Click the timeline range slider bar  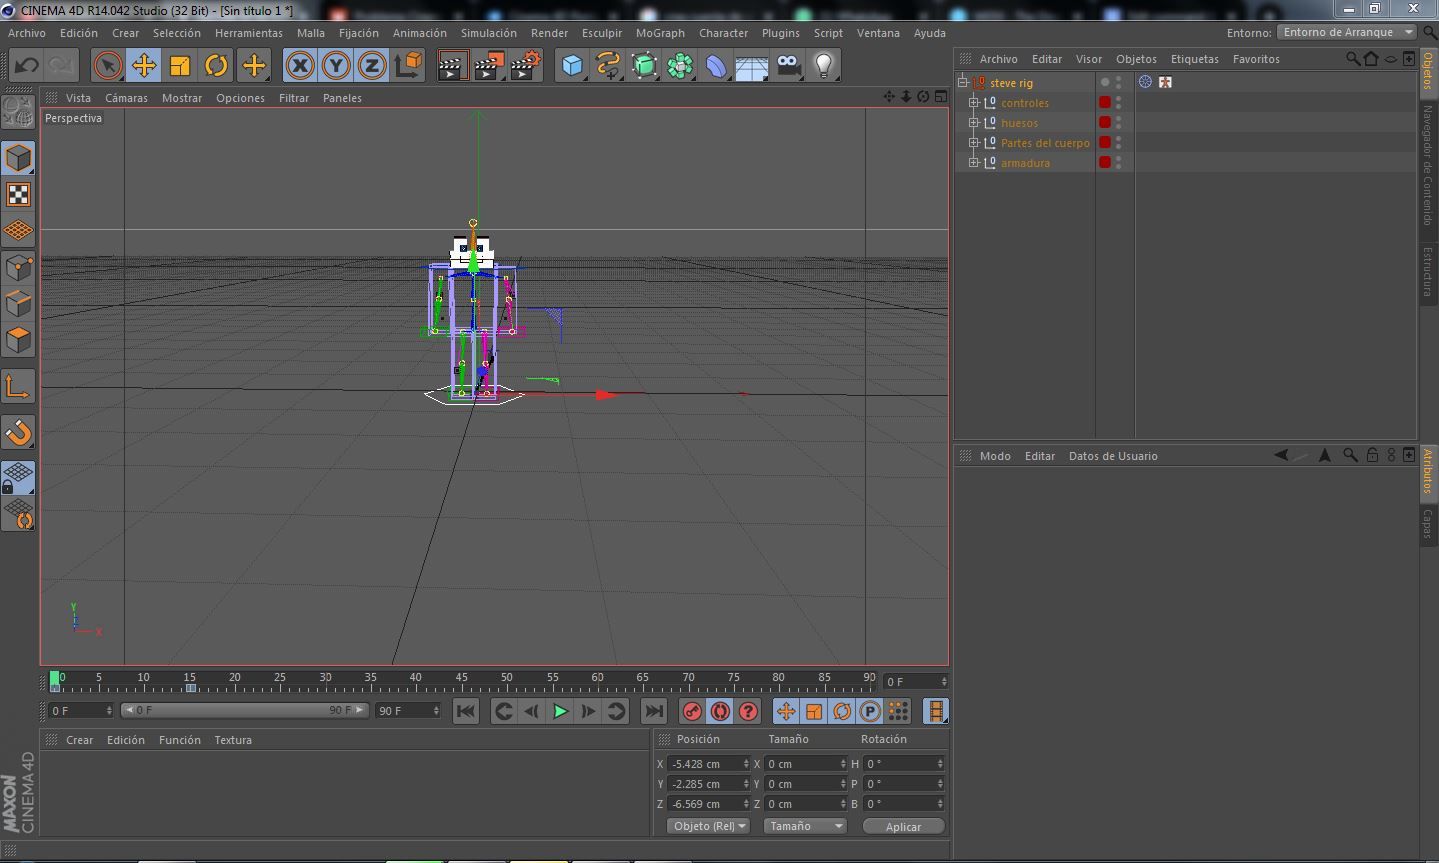click(x=244, y=711)
